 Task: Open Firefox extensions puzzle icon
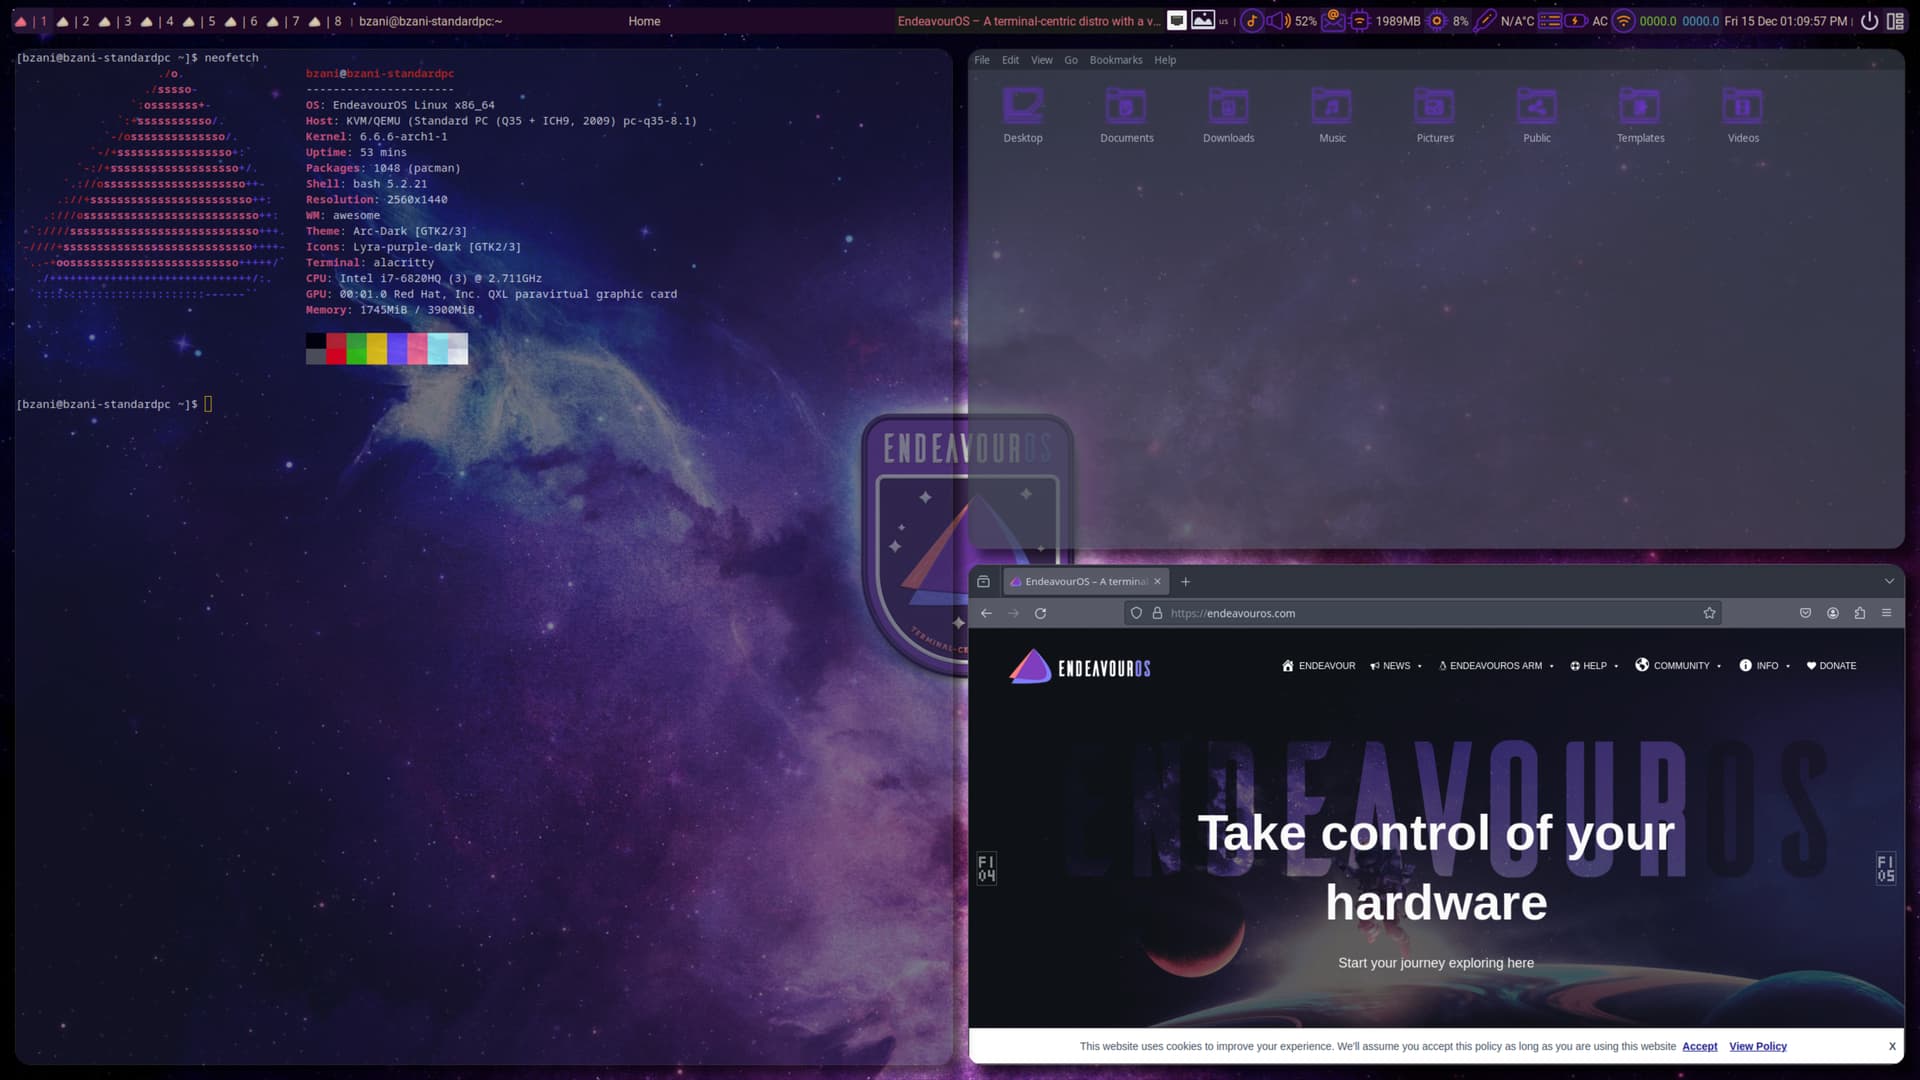coord(1859,613)
